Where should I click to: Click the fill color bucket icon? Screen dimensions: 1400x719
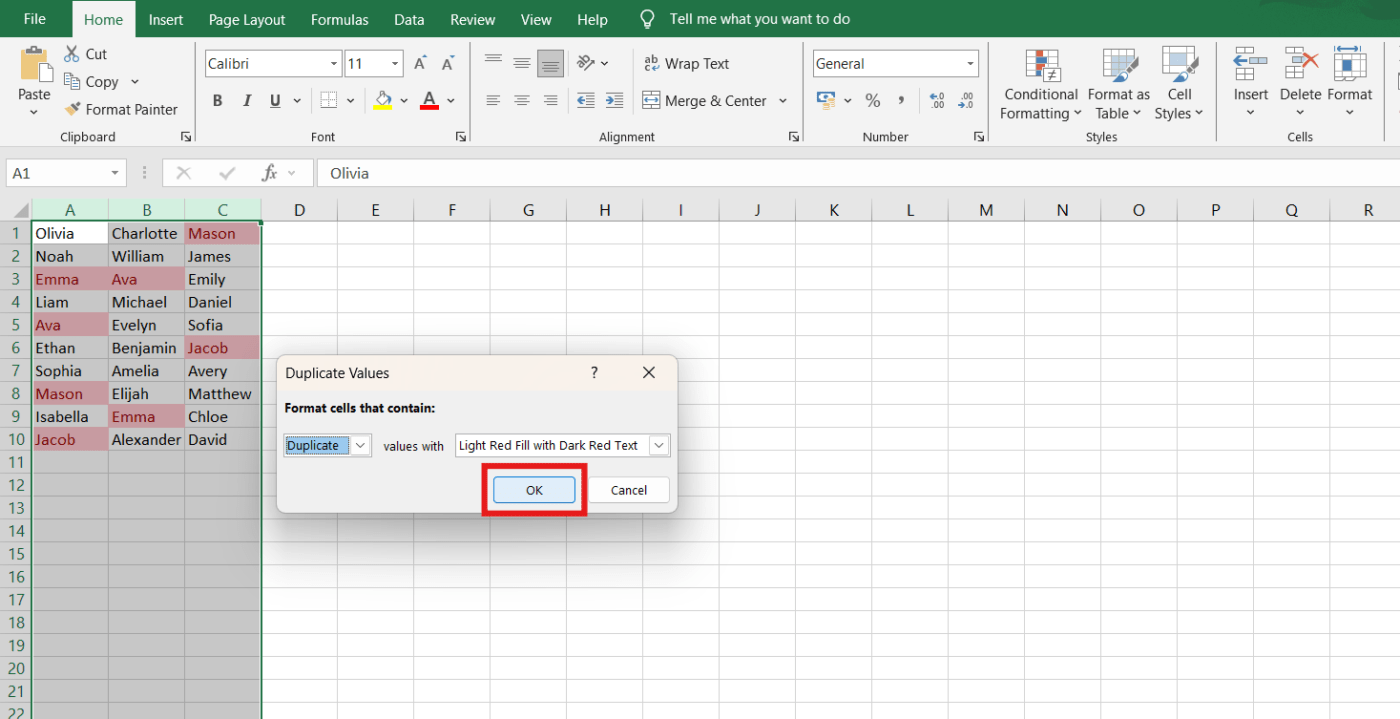(x=383, y=101)
